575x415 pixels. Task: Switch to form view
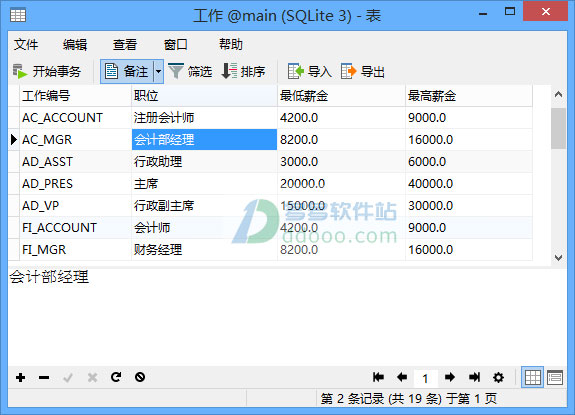[555, 377]
